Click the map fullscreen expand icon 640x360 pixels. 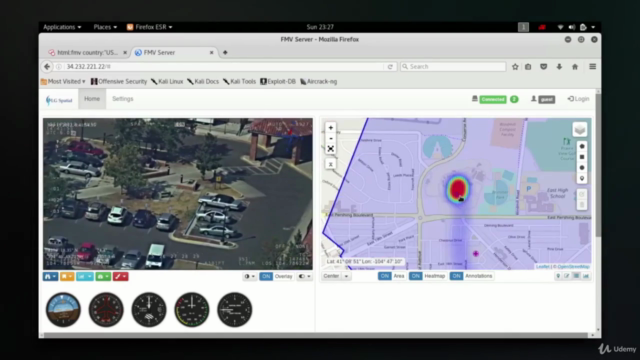coord(331,149)
